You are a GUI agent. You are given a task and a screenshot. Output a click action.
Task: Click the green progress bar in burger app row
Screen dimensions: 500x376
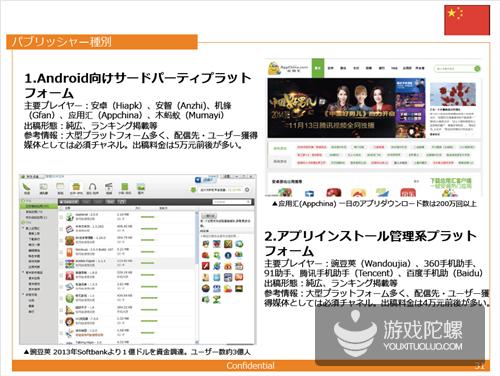148,240
